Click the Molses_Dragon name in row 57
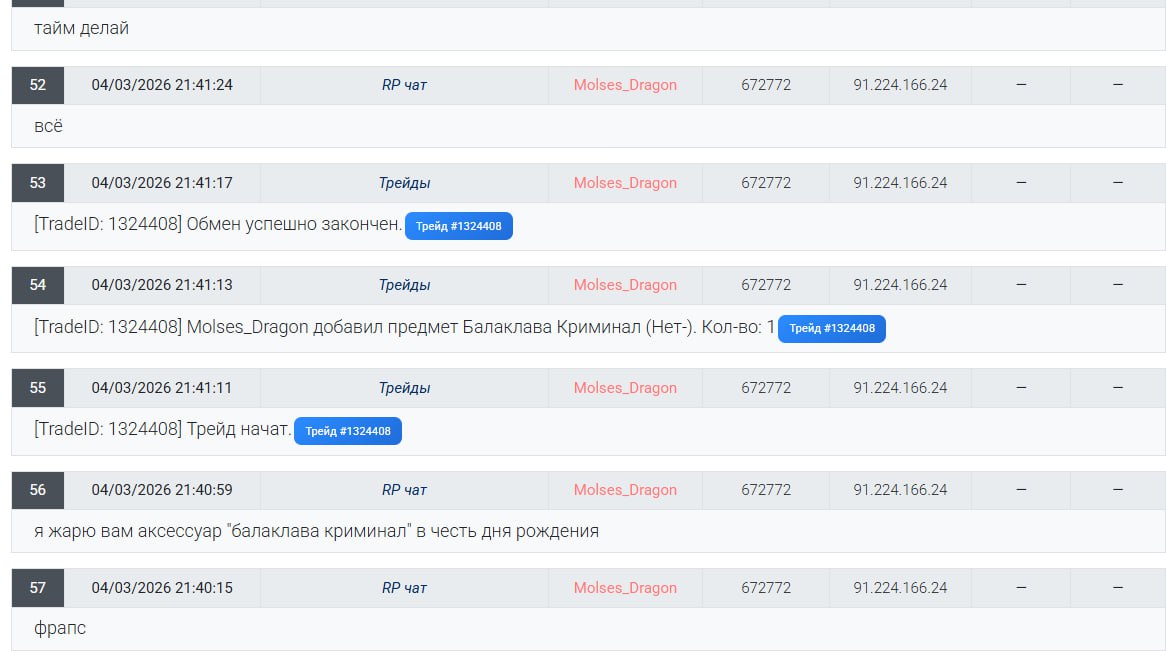 625,588
